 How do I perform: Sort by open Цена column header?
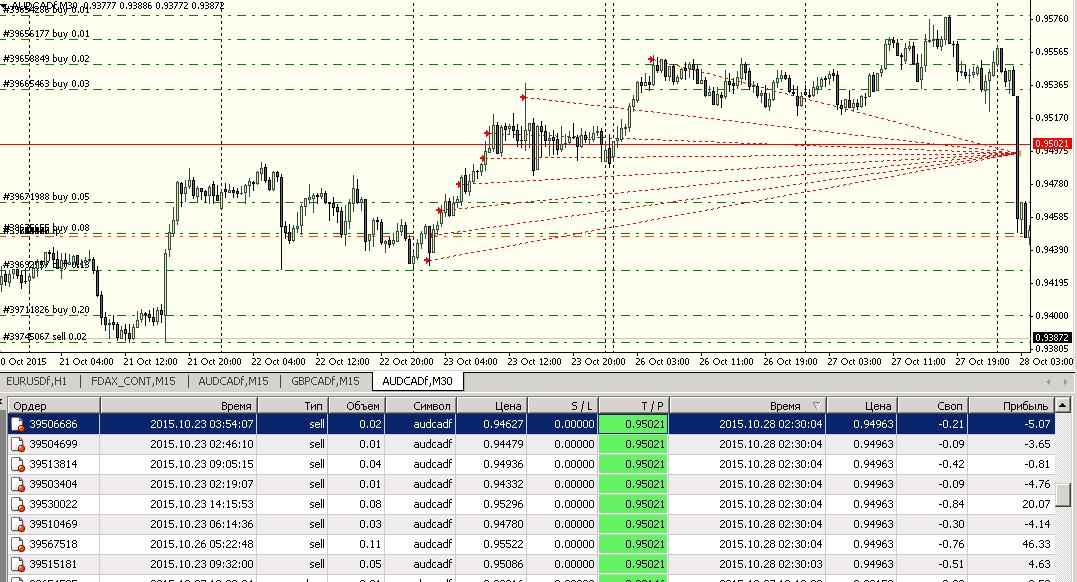tap(492, 405)
